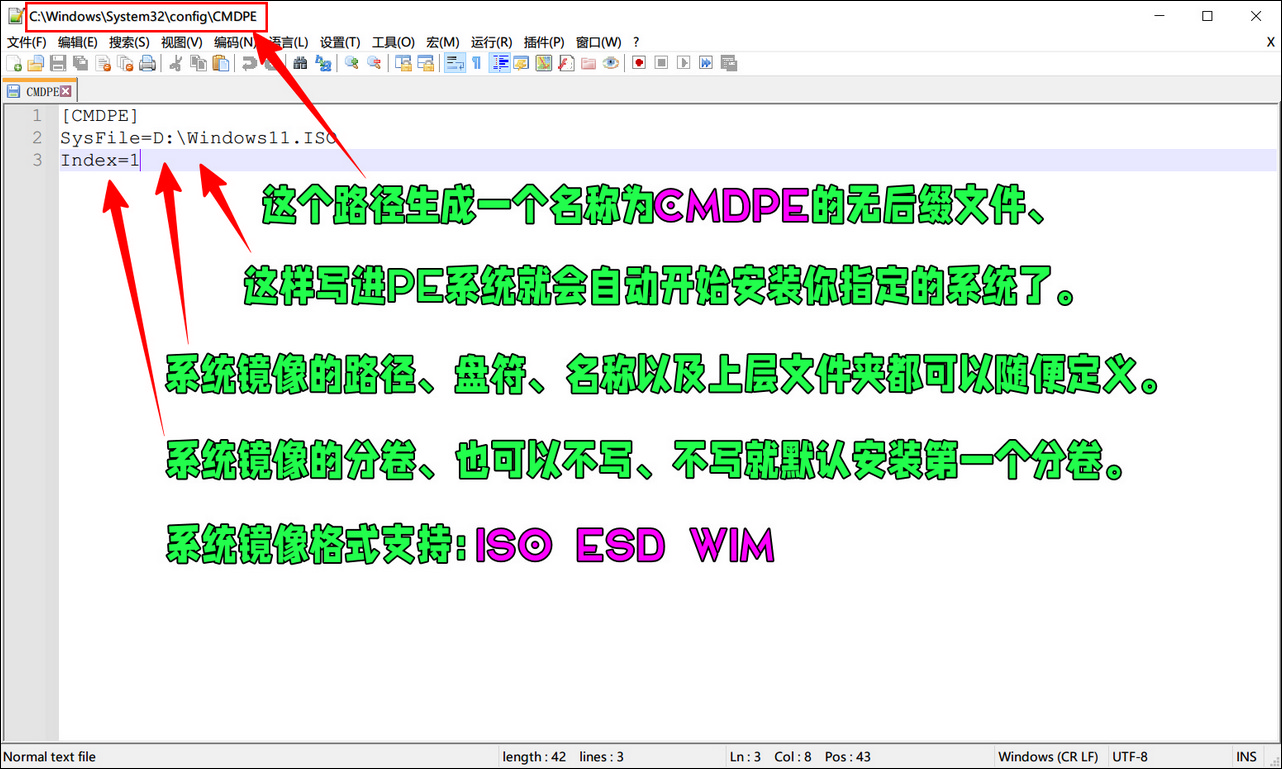The width and height of the screenshot is (1282, 769).
Task: Toggle file monitoring eye icon
Action: [611, 63]
